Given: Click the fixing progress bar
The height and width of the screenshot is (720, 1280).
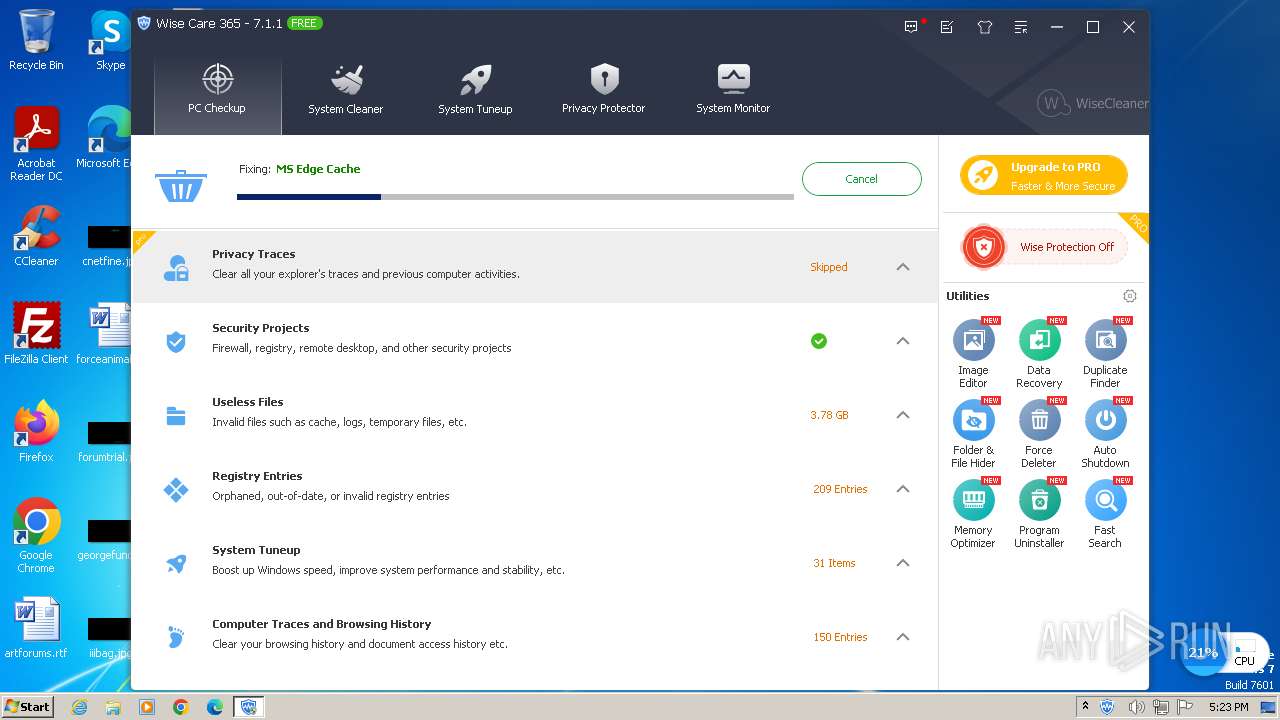Looking at the screenshot, I should pos(515,197).
